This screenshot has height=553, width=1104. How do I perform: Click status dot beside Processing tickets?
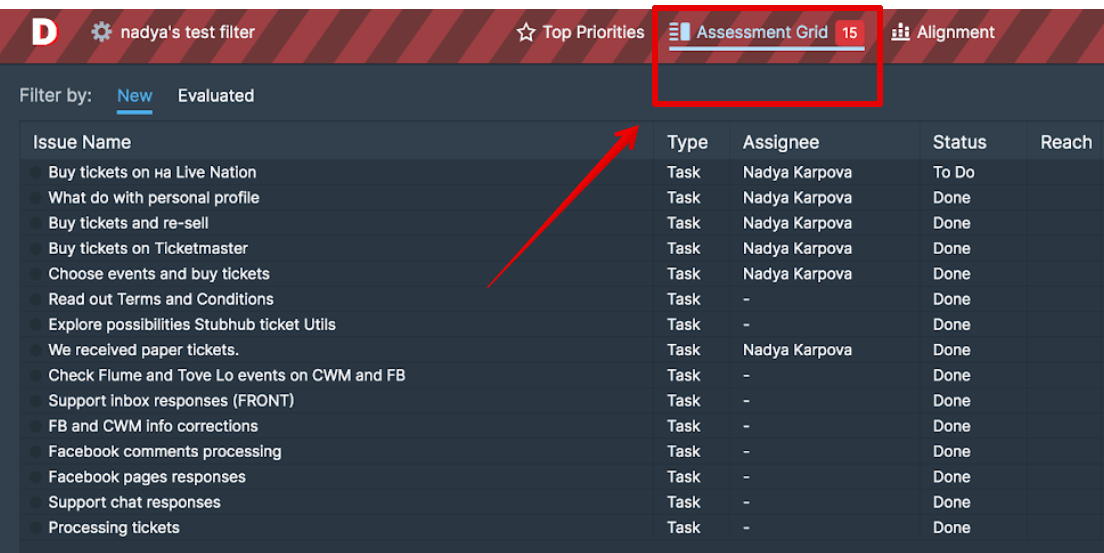tap(37, 528)
